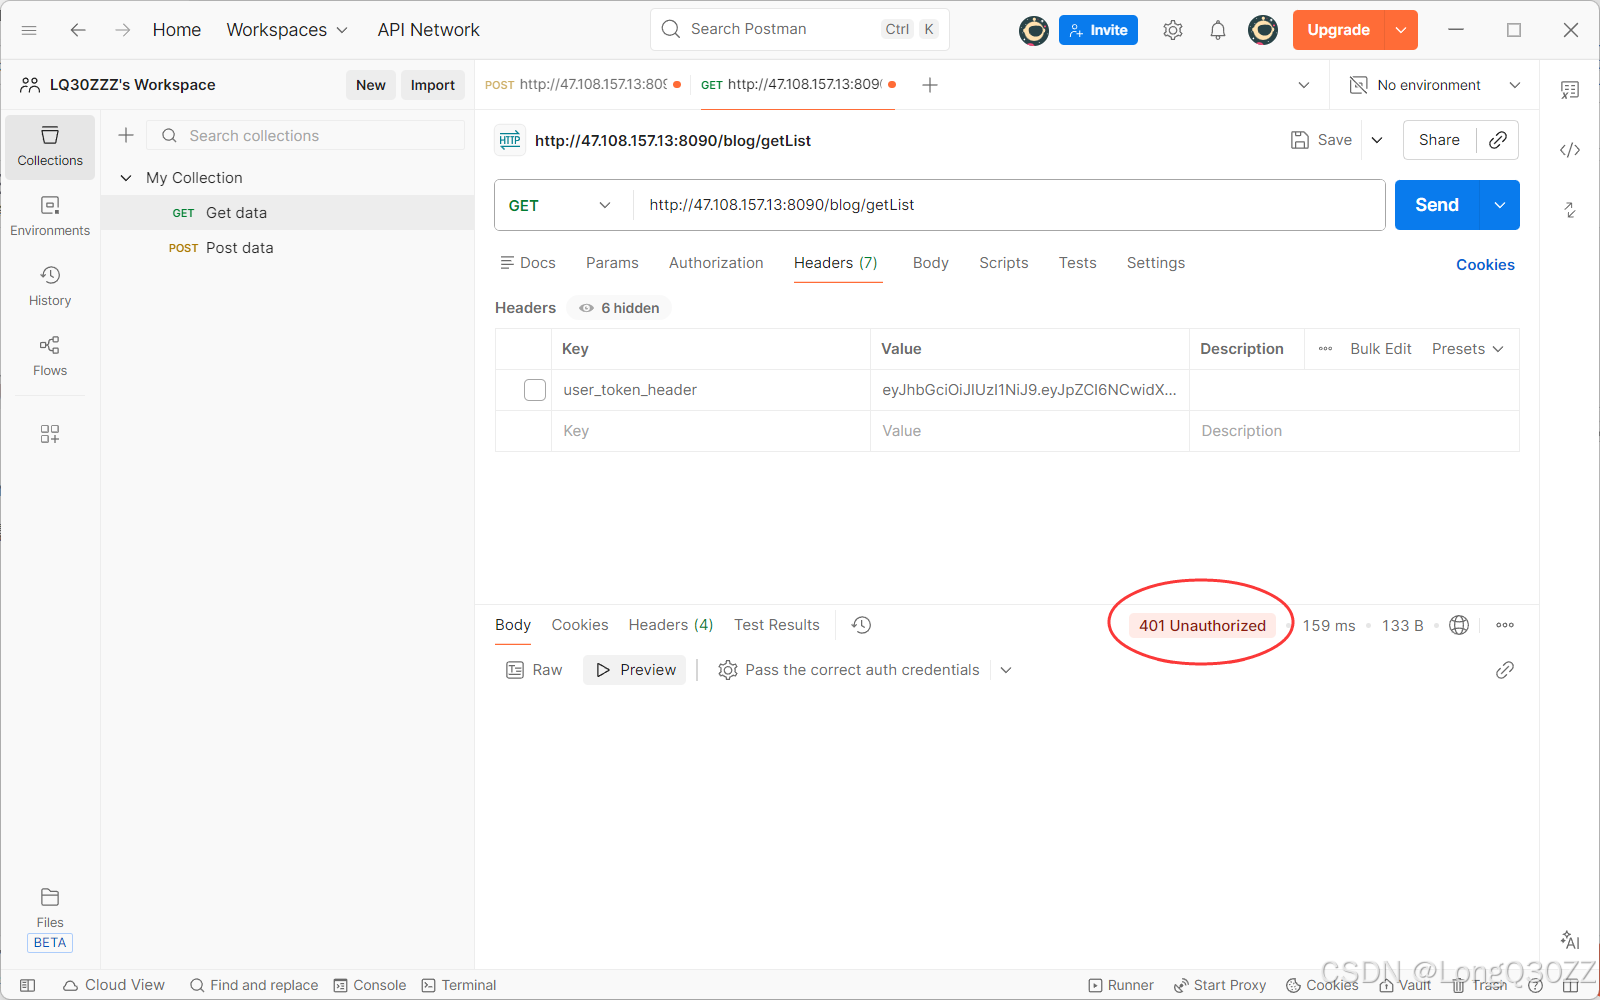Select the Preview response view
1600x1000 pixels.
click(x=635, y=670)
